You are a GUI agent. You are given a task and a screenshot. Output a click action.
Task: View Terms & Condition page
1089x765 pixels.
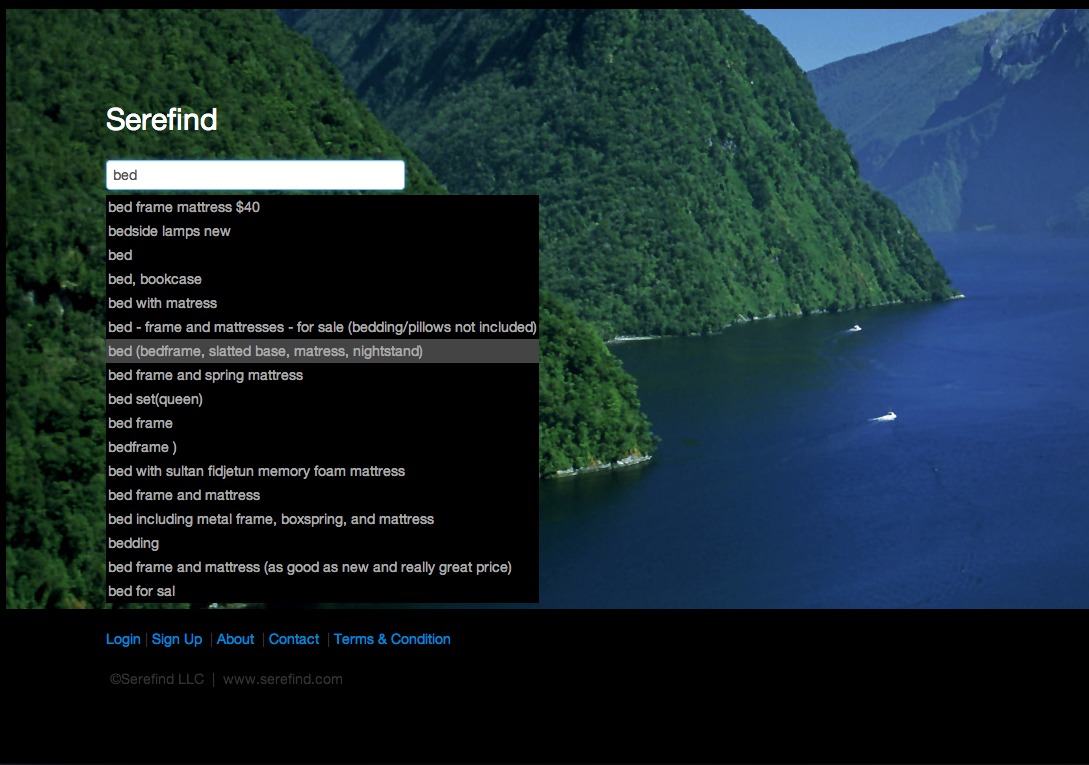[392, 639]
